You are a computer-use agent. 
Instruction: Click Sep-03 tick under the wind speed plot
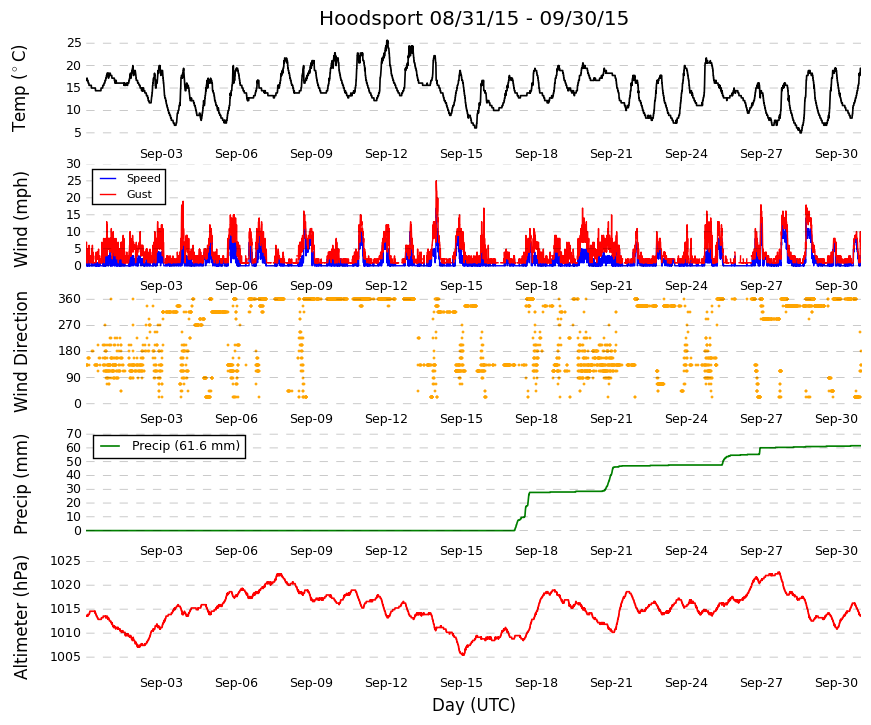click(161, 286)
